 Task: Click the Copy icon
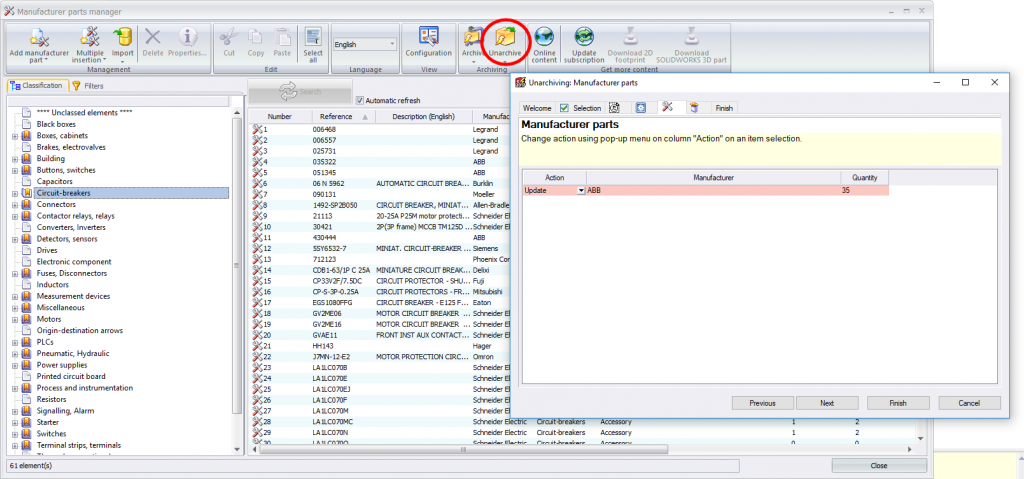point(256,38)
